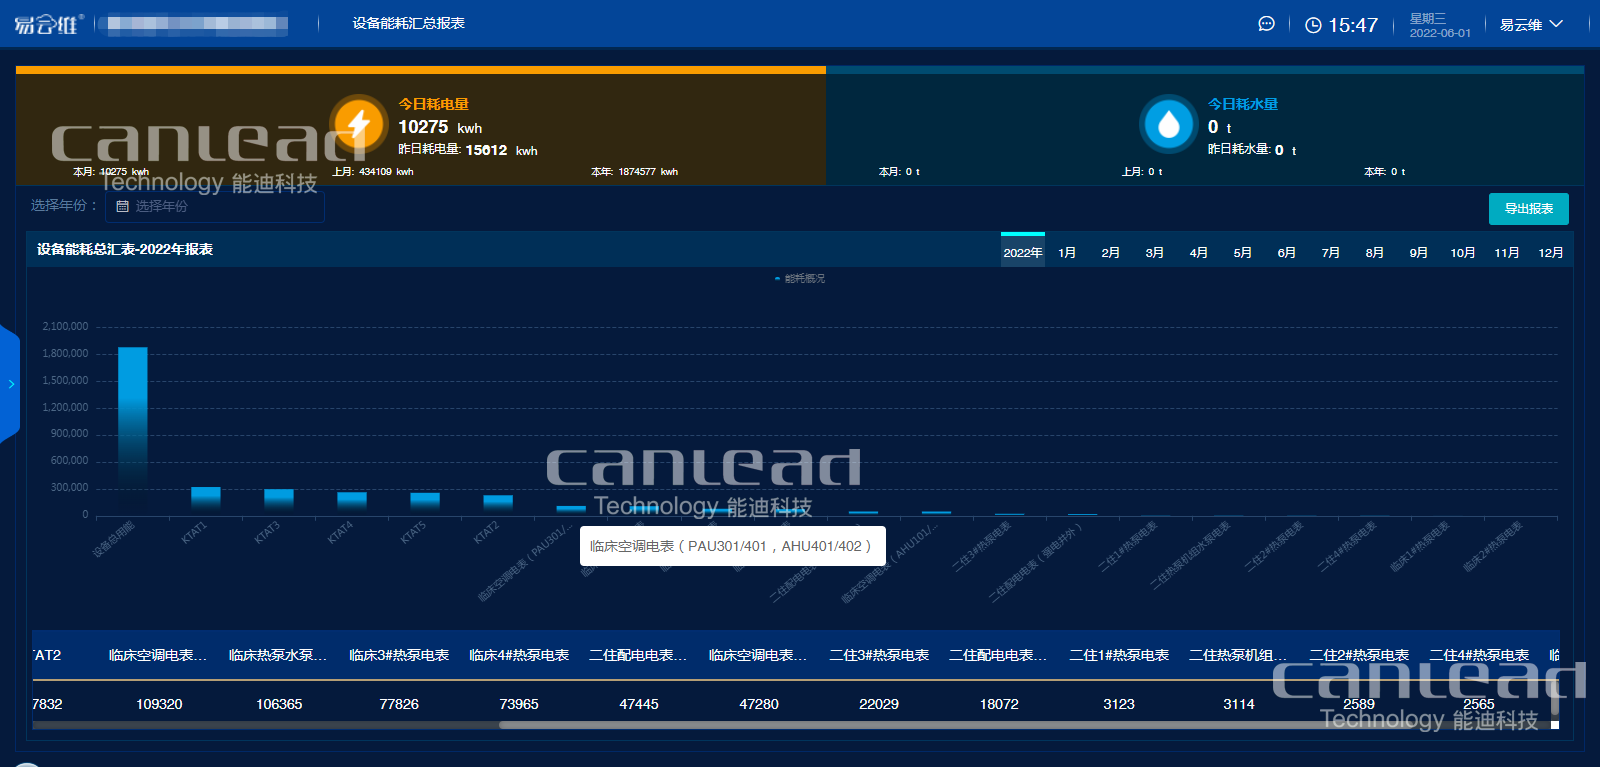Click the 设备能耗汇总报表 header title
Viewport: 1600px width, 767px height.
(408, 23)
